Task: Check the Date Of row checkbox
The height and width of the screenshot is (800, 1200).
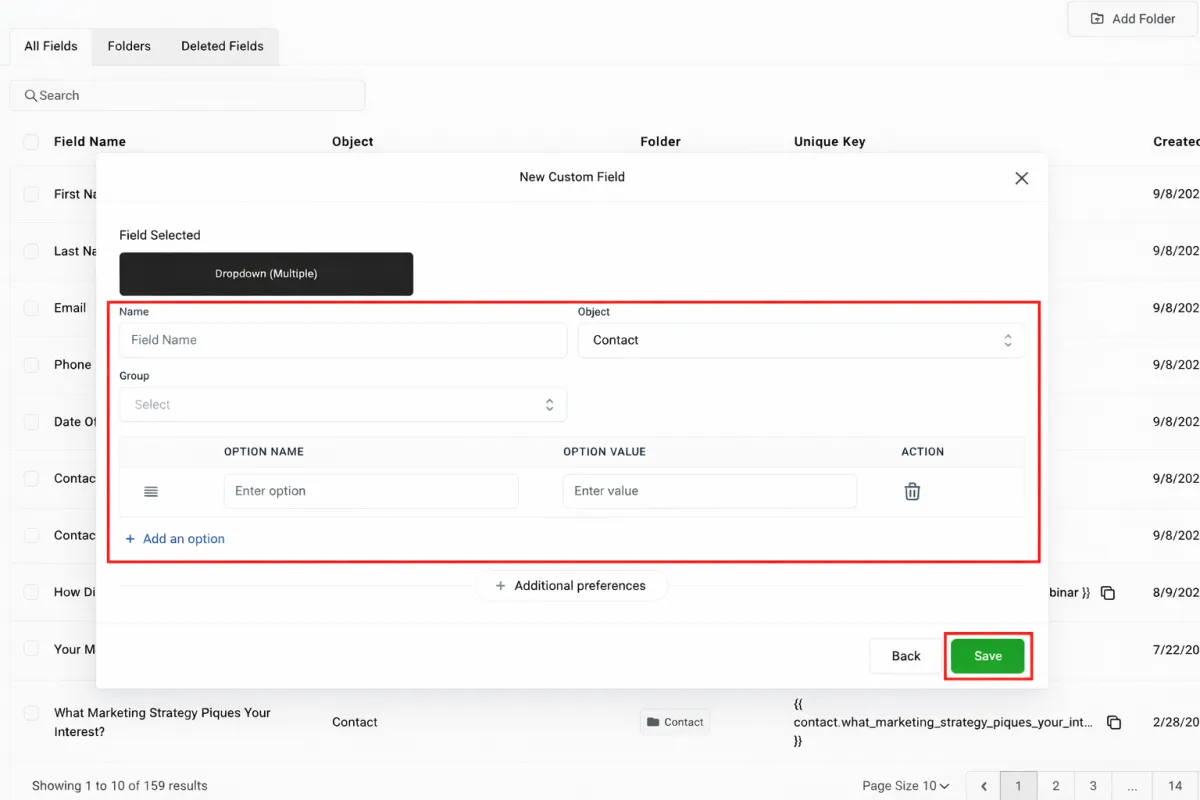Action: pos(31,422)
